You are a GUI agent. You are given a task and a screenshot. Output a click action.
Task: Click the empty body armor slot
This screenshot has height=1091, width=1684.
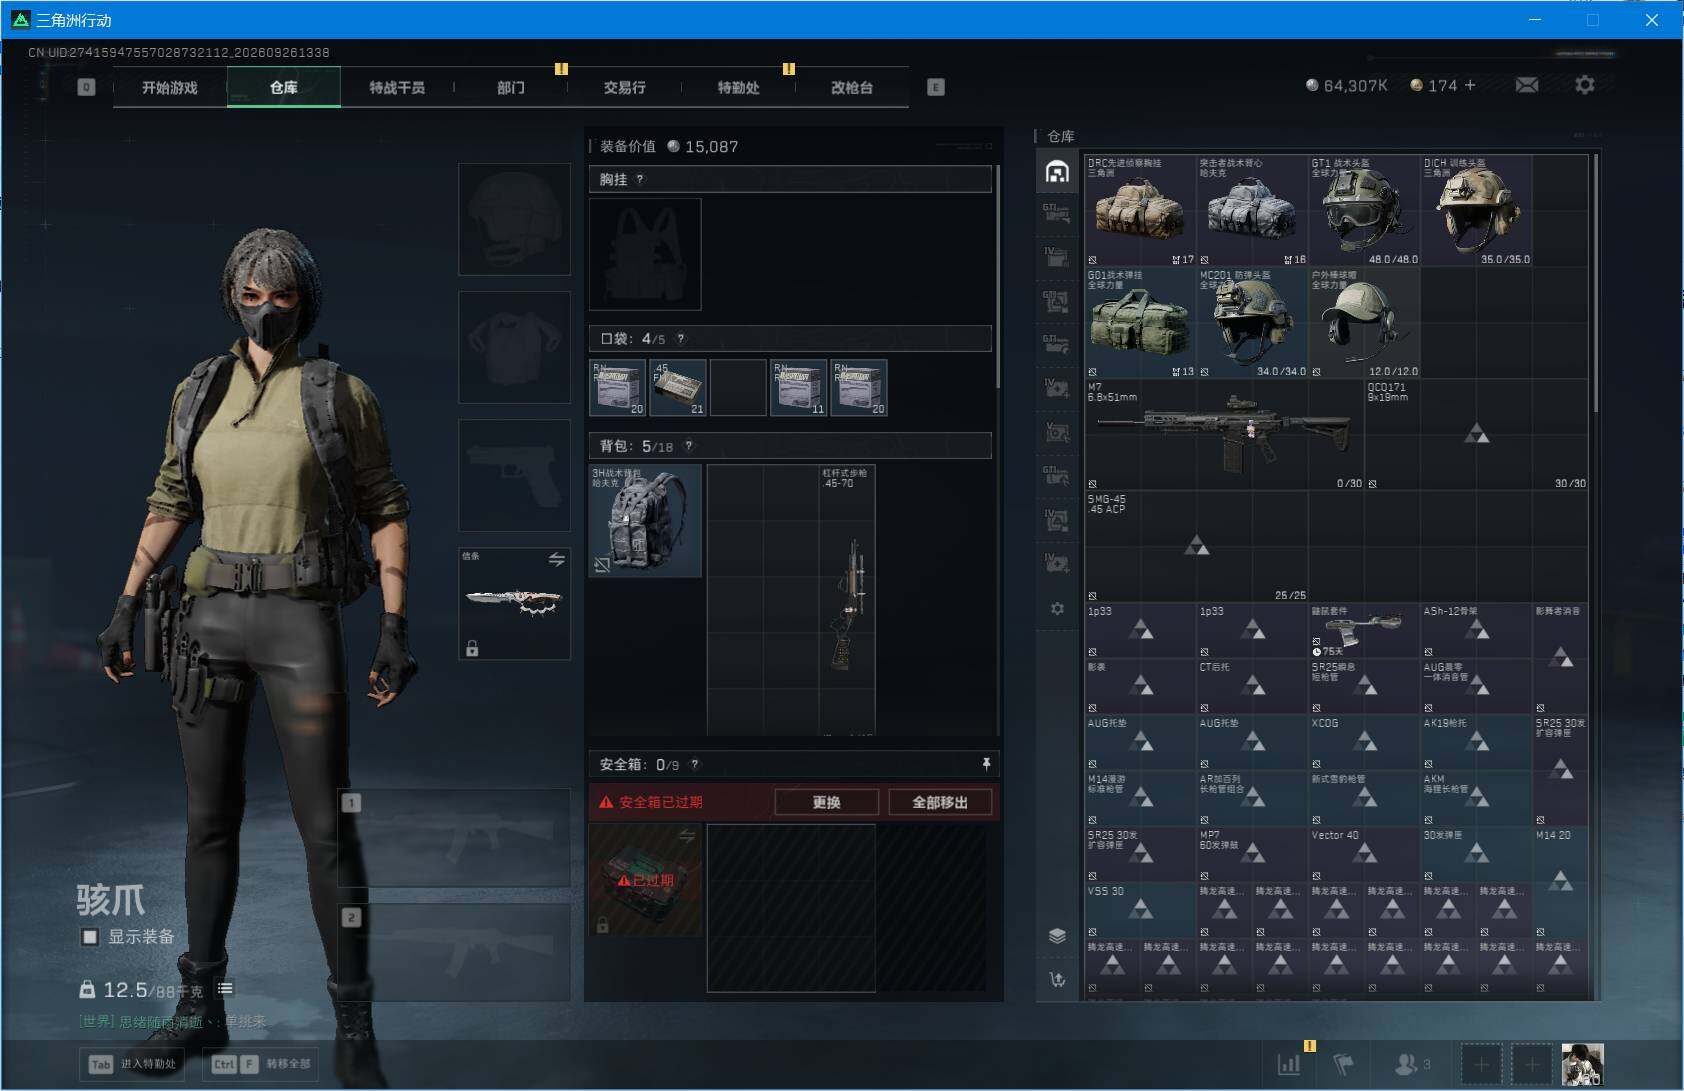click(514, 347)
